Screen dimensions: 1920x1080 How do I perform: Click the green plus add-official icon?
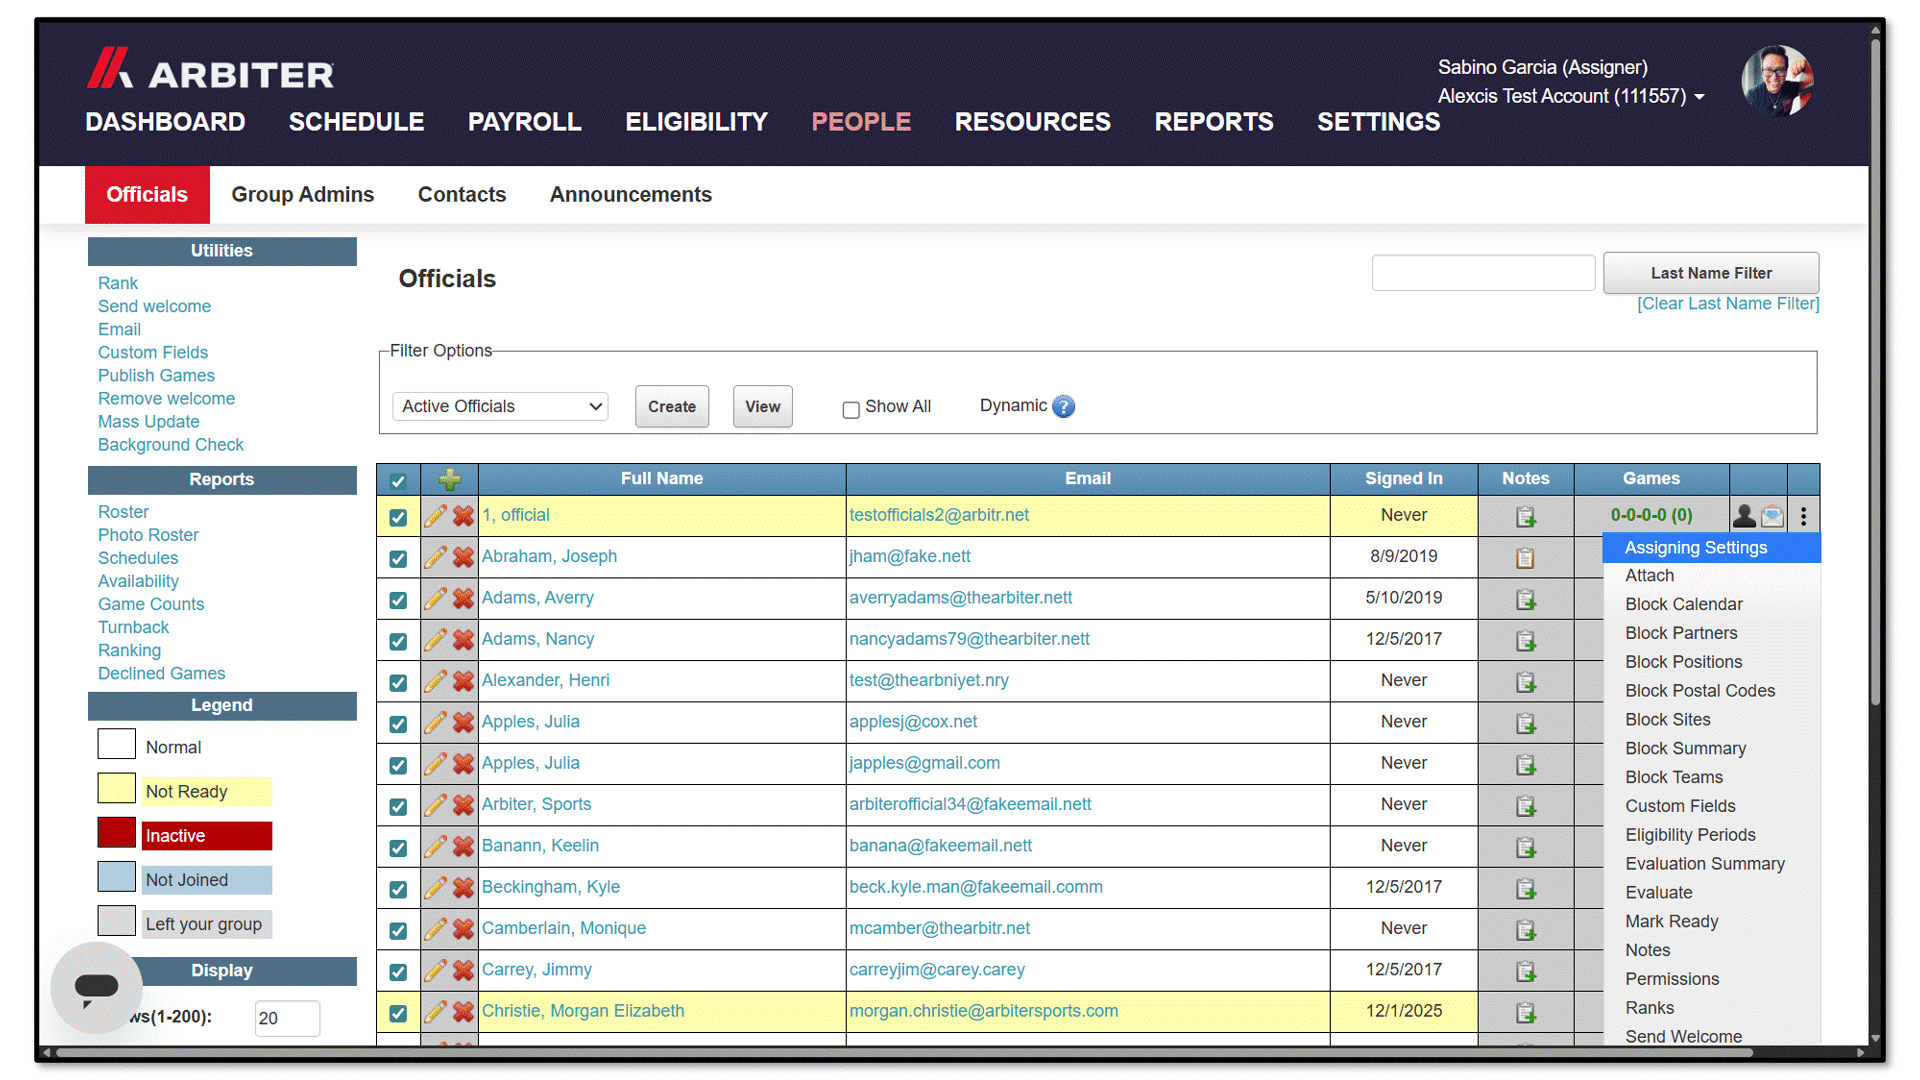pyautogui.click(x=449, y=480)
